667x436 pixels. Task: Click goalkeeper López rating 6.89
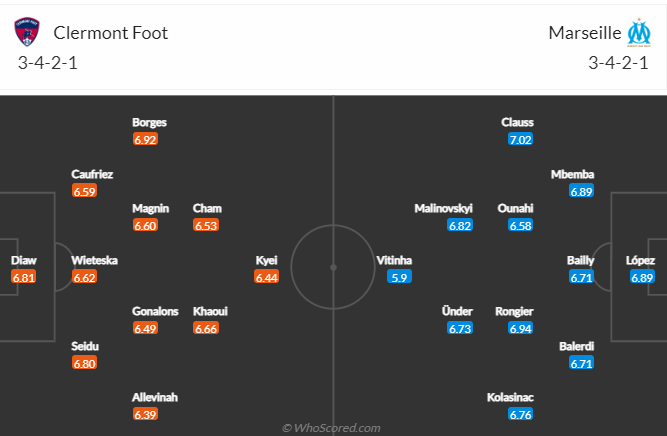642,277
